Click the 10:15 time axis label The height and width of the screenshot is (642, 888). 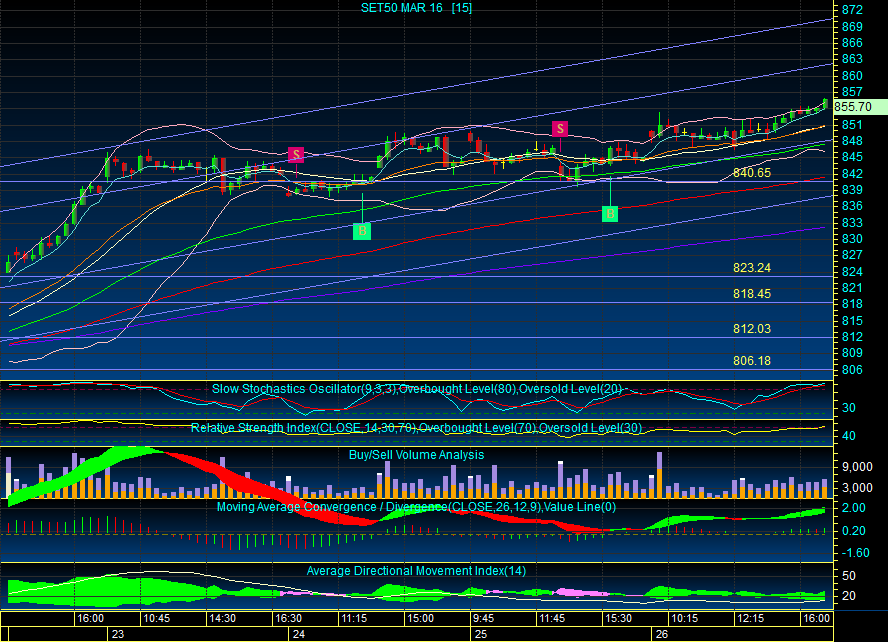(x=684, y=618)
